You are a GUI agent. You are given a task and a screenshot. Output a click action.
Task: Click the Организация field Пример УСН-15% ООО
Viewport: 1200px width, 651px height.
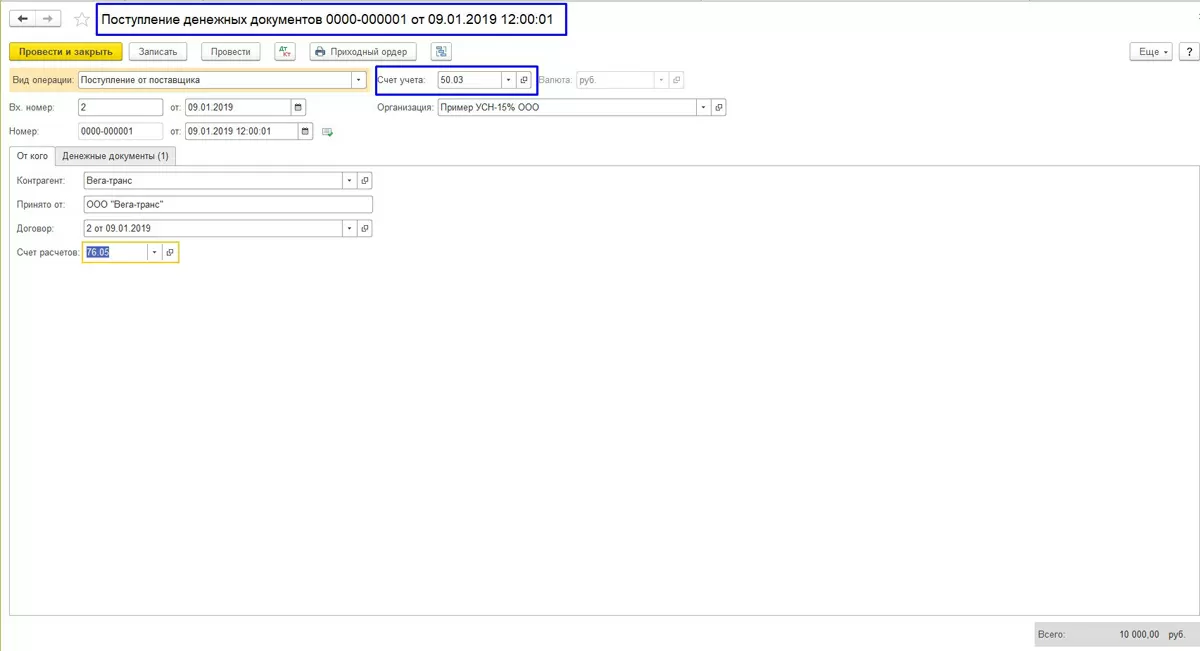(567, 107)
